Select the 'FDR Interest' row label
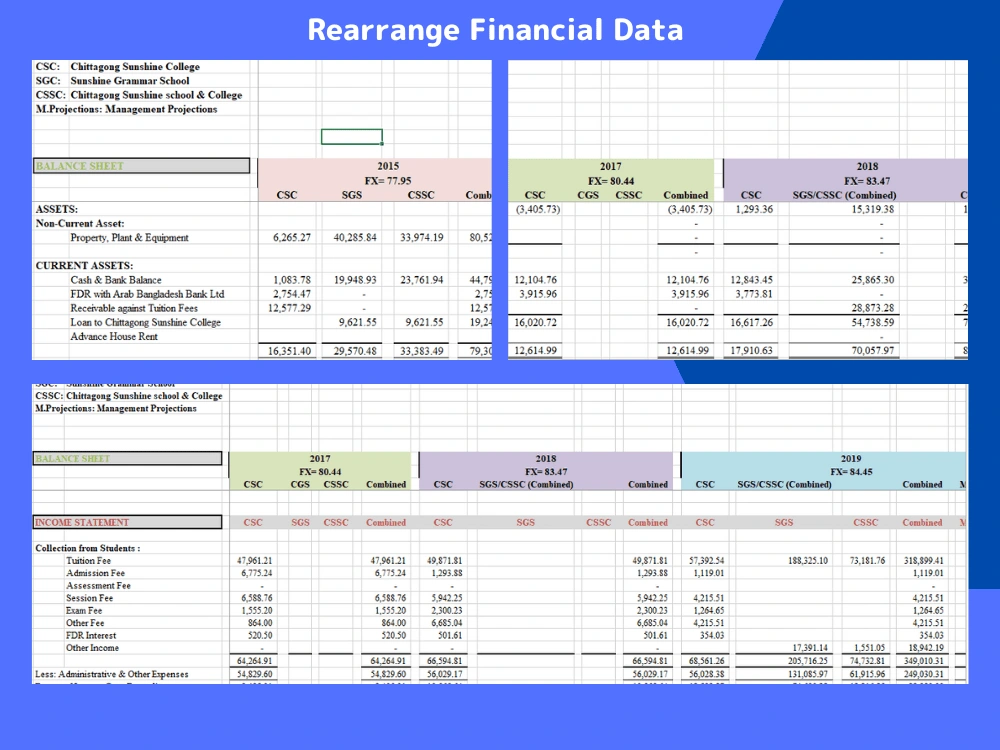 [x=91, y=636]
